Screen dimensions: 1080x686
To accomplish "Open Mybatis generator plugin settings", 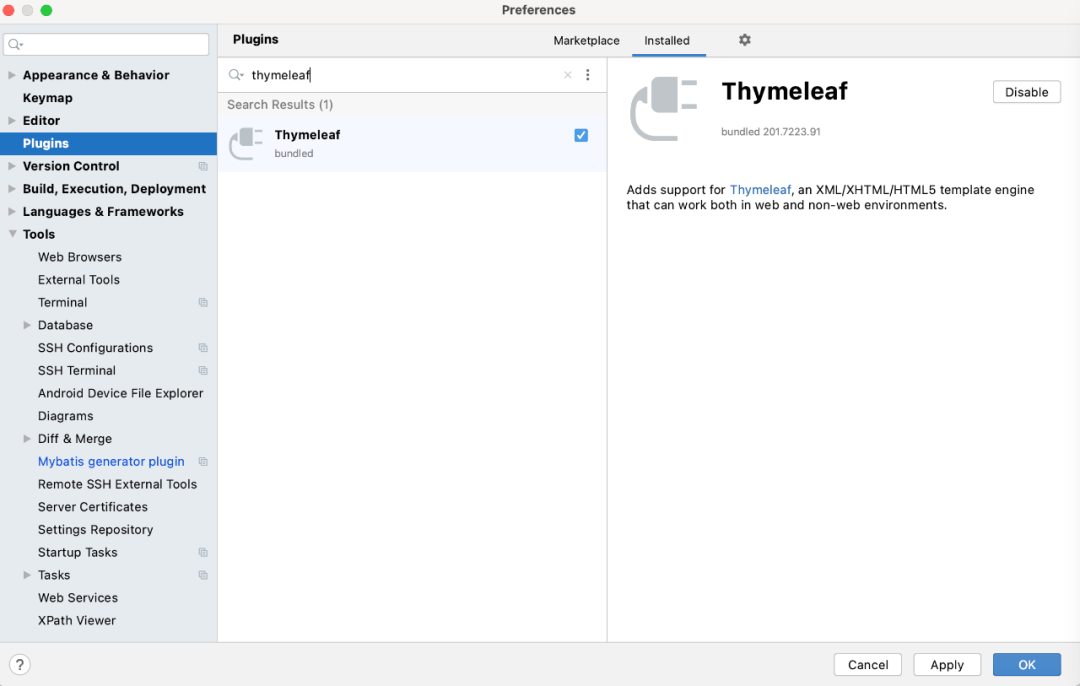I will [109, 461].
